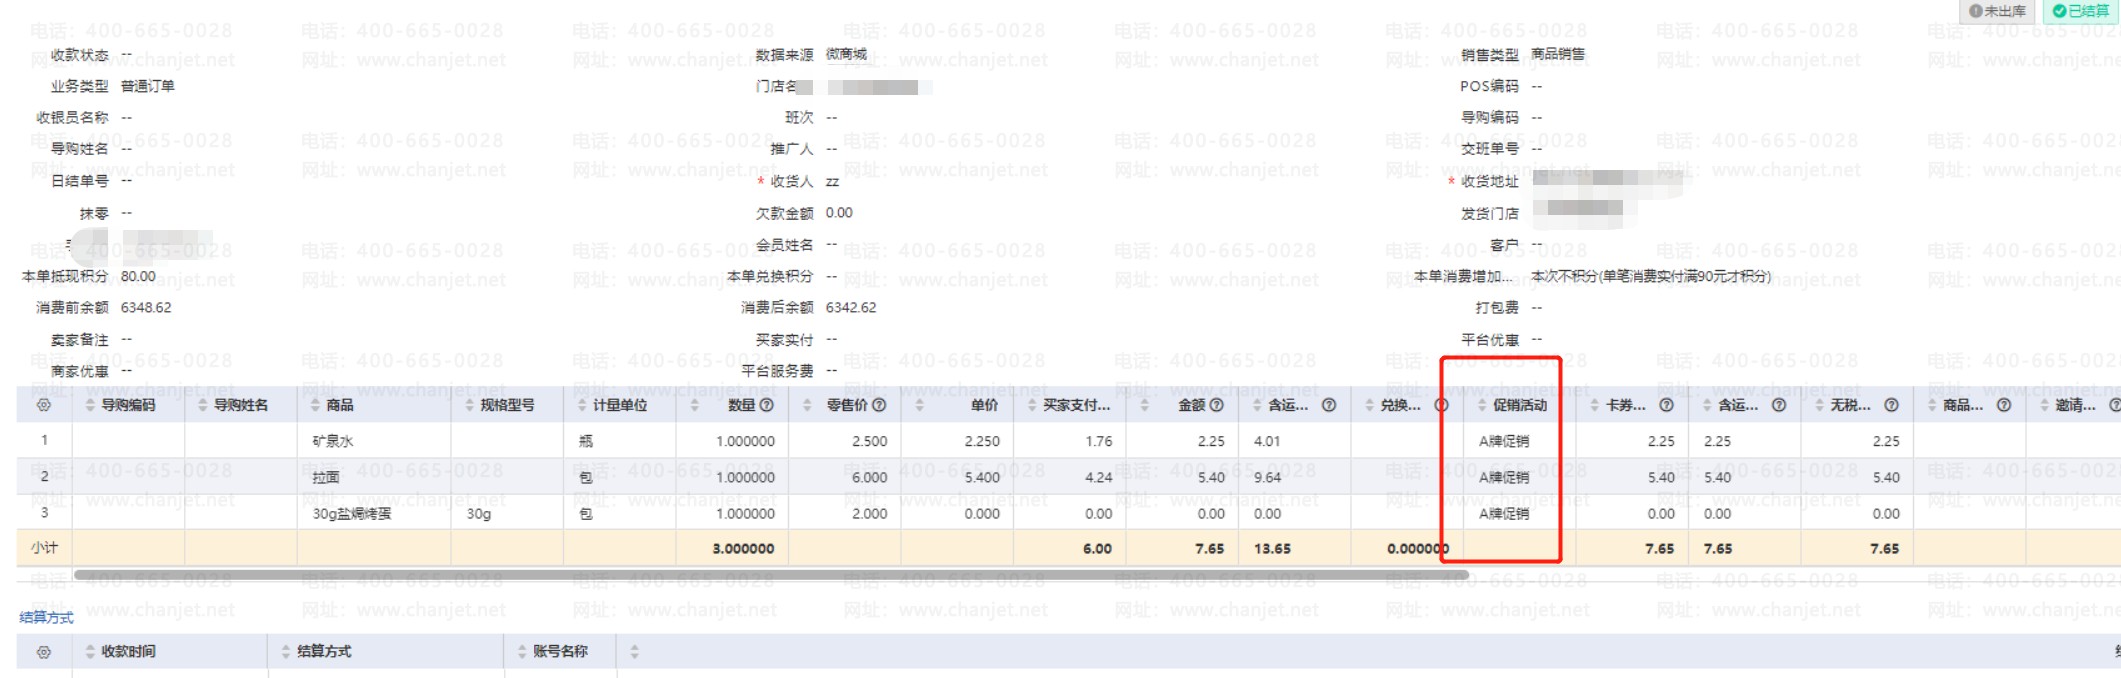Sort by 导购姓名 column arrows
The height and width of the screenshot is (678, 2121).
pyautogui.click(x=203, y=405)
